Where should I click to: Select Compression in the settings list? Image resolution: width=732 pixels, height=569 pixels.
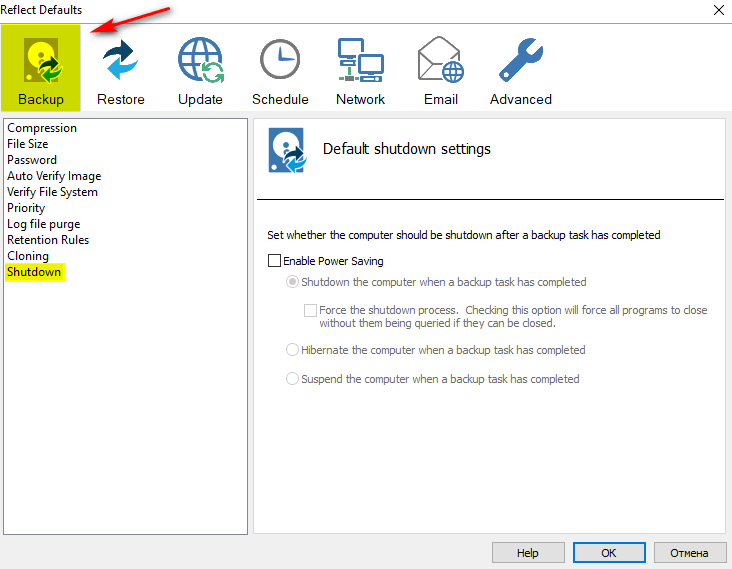click(x=42, y=128)
